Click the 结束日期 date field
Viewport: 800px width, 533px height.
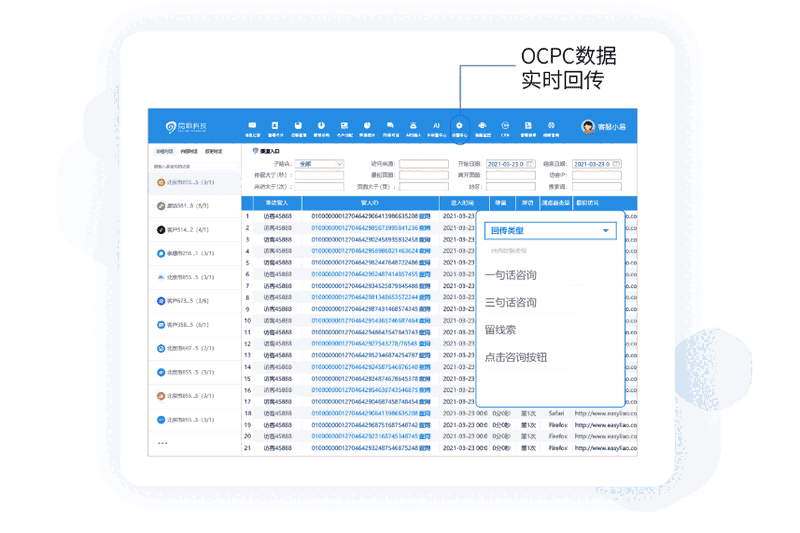click(x=596, y=164)
